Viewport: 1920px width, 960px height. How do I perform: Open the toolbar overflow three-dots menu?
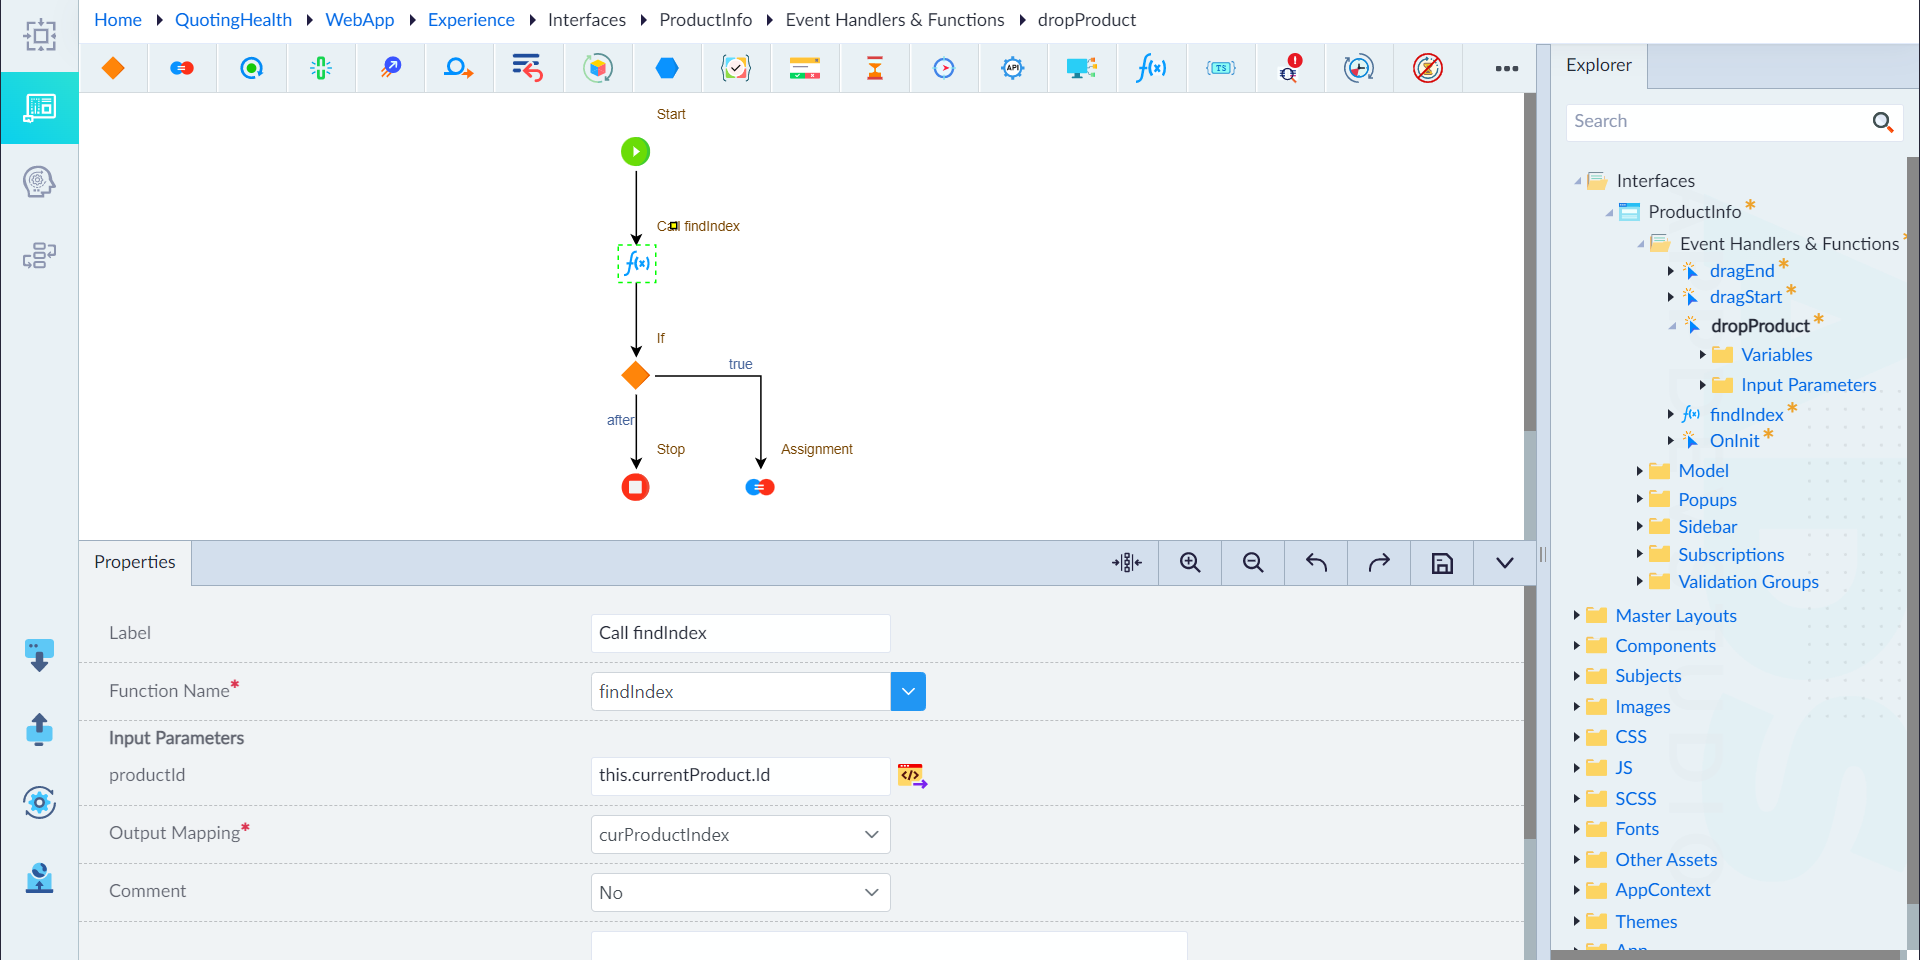tap(1507, 68)
